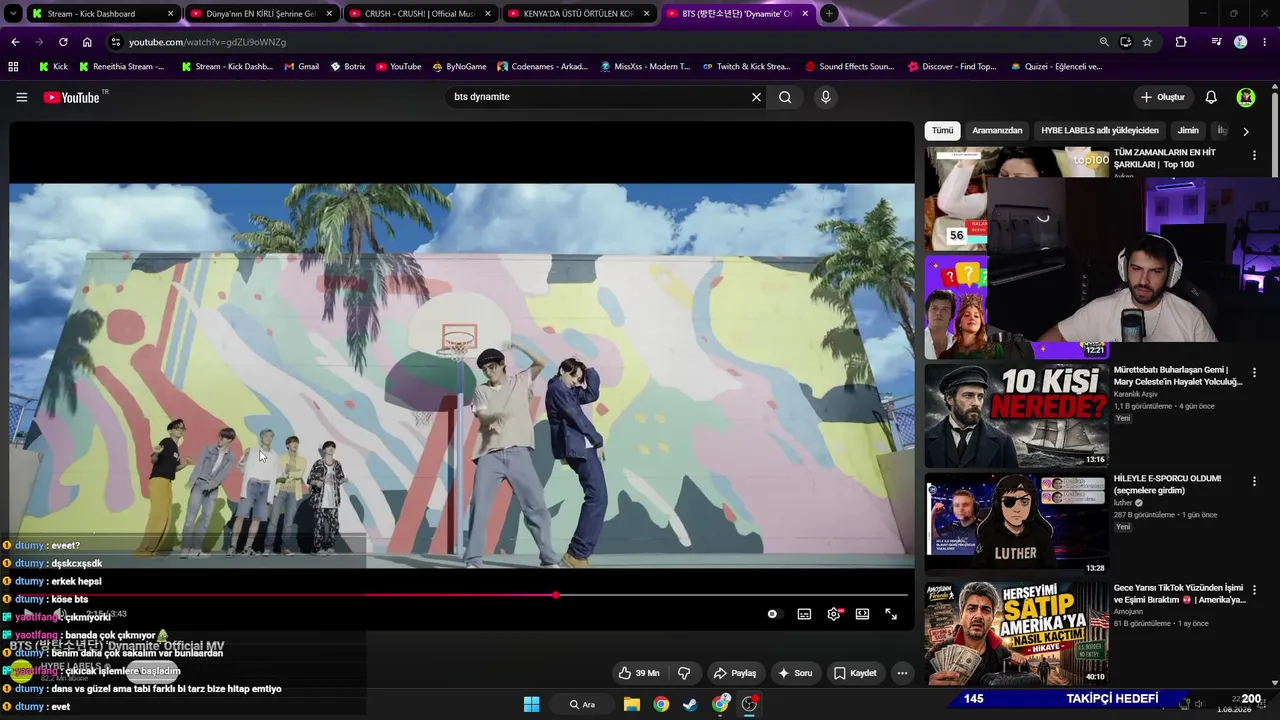Open the taskbar Ara search box

tap(583, 704)
